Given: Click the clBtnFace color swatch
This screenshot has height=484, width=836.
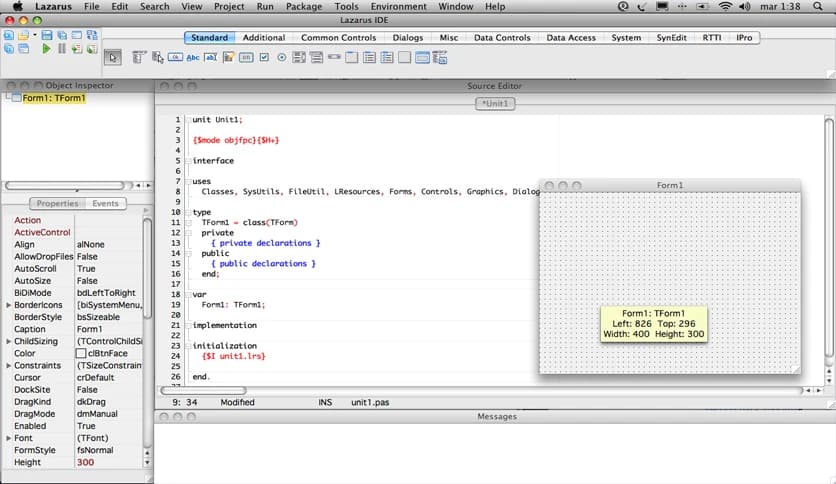Looking at the screenshot, I should coord(82,353).
